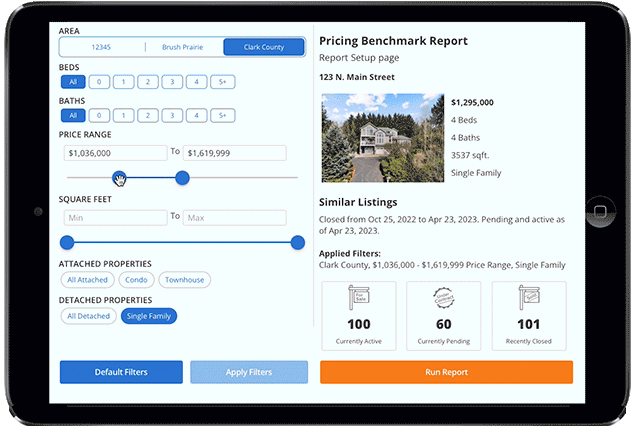Image resolution: width=635 pixels, height=426 pixels.
Task: Toggle the Condo property filter
Action: pyautogui.click(x=137, y=280)
